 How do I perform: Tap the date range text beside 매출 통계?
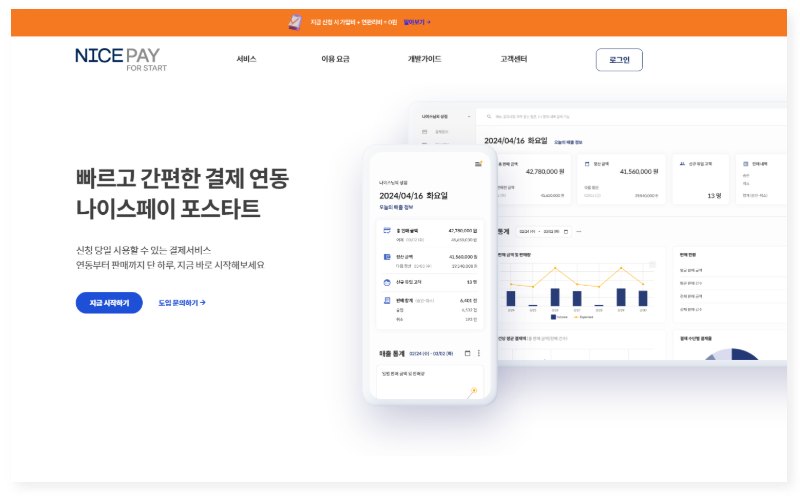(x=431, y=354)
